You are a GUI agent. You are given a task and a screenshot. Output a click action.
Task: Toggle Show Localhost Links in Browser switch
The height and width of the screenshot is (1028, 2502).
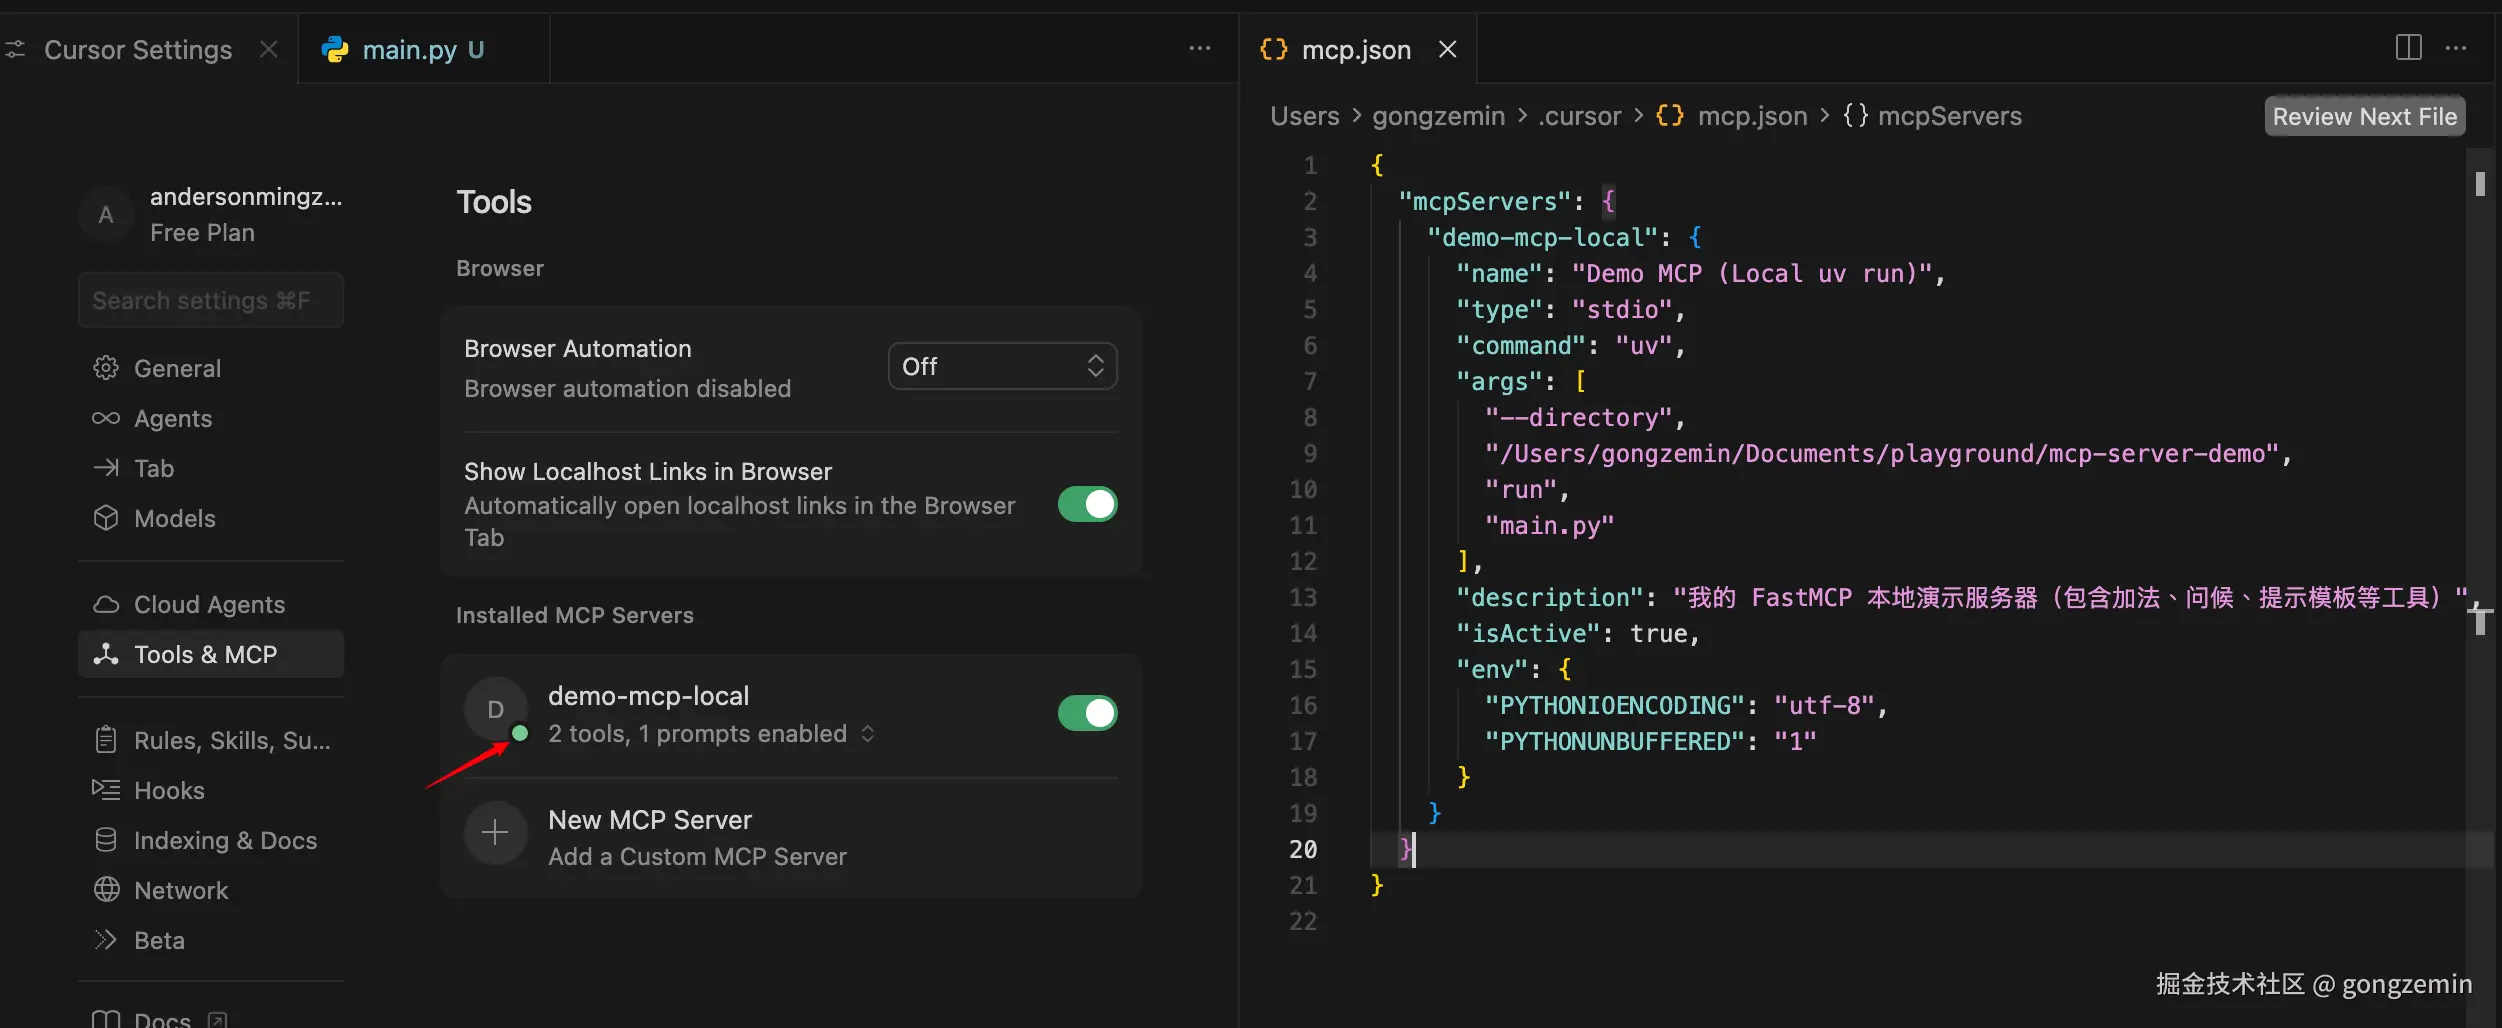click(x=1087, y=504)
